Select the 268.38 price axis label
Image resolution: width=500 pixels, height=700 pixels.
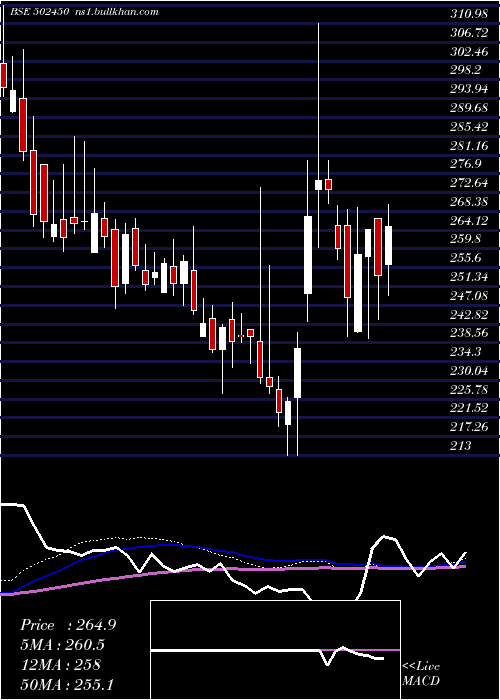pos(469,202)
